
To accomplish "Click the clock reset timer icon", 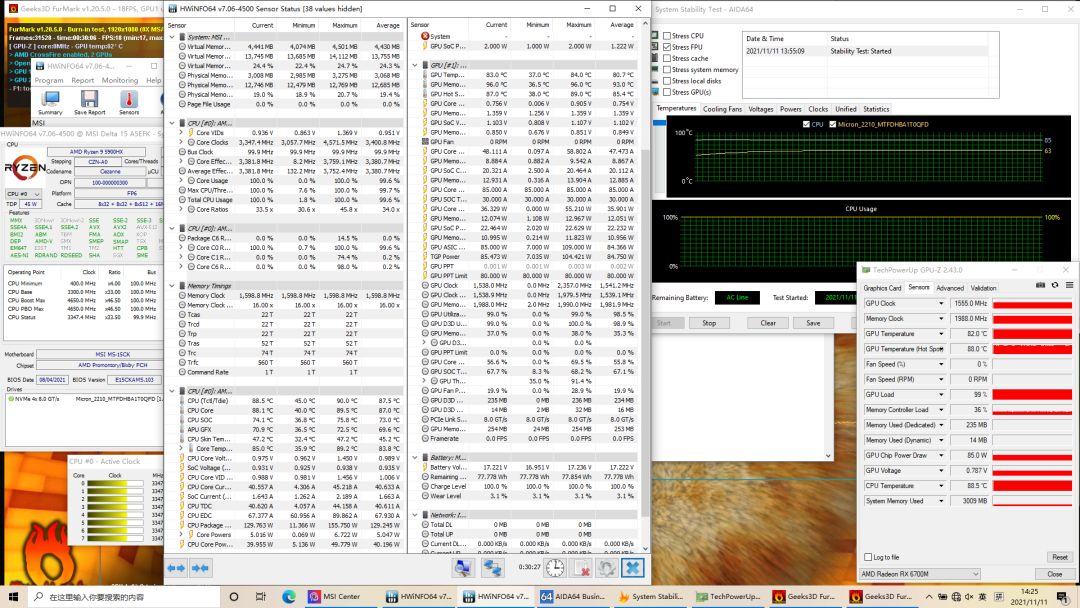I will [555, 568].
